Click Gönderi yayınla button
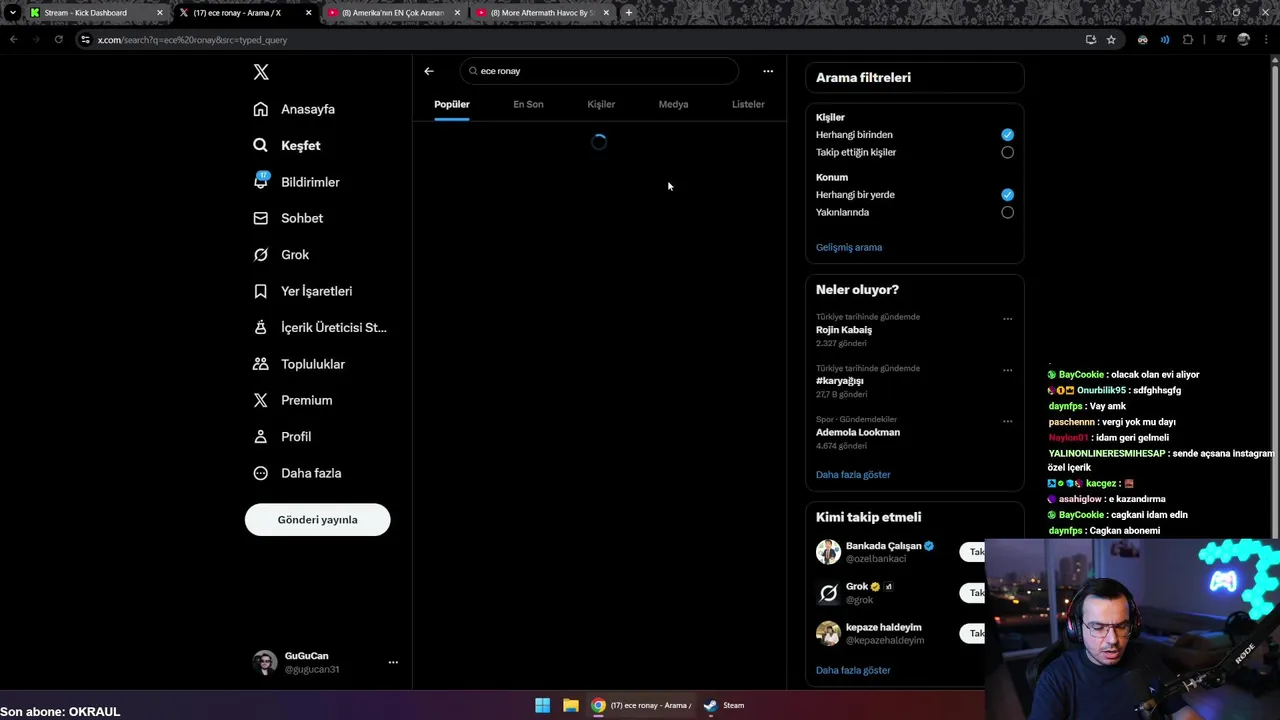Screen dimensions: 1280x720 coord(317,519)
